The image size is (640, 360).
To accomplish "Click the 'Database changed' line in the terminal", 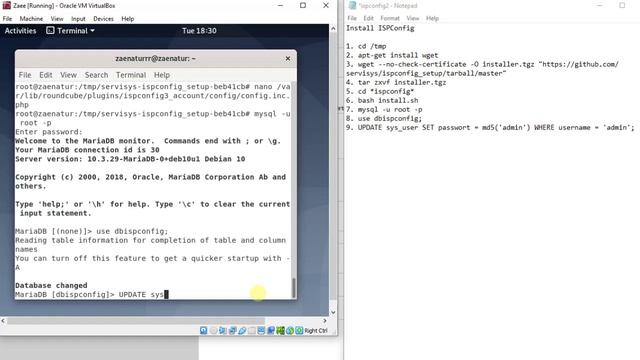I will pyautogui.click(x=51, y=285).
